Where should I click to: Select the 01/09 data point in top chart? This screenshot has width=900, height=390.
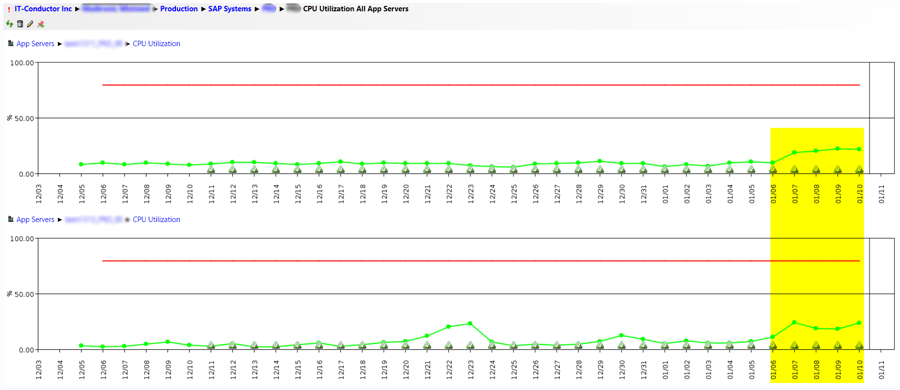(x=837, y=149)
